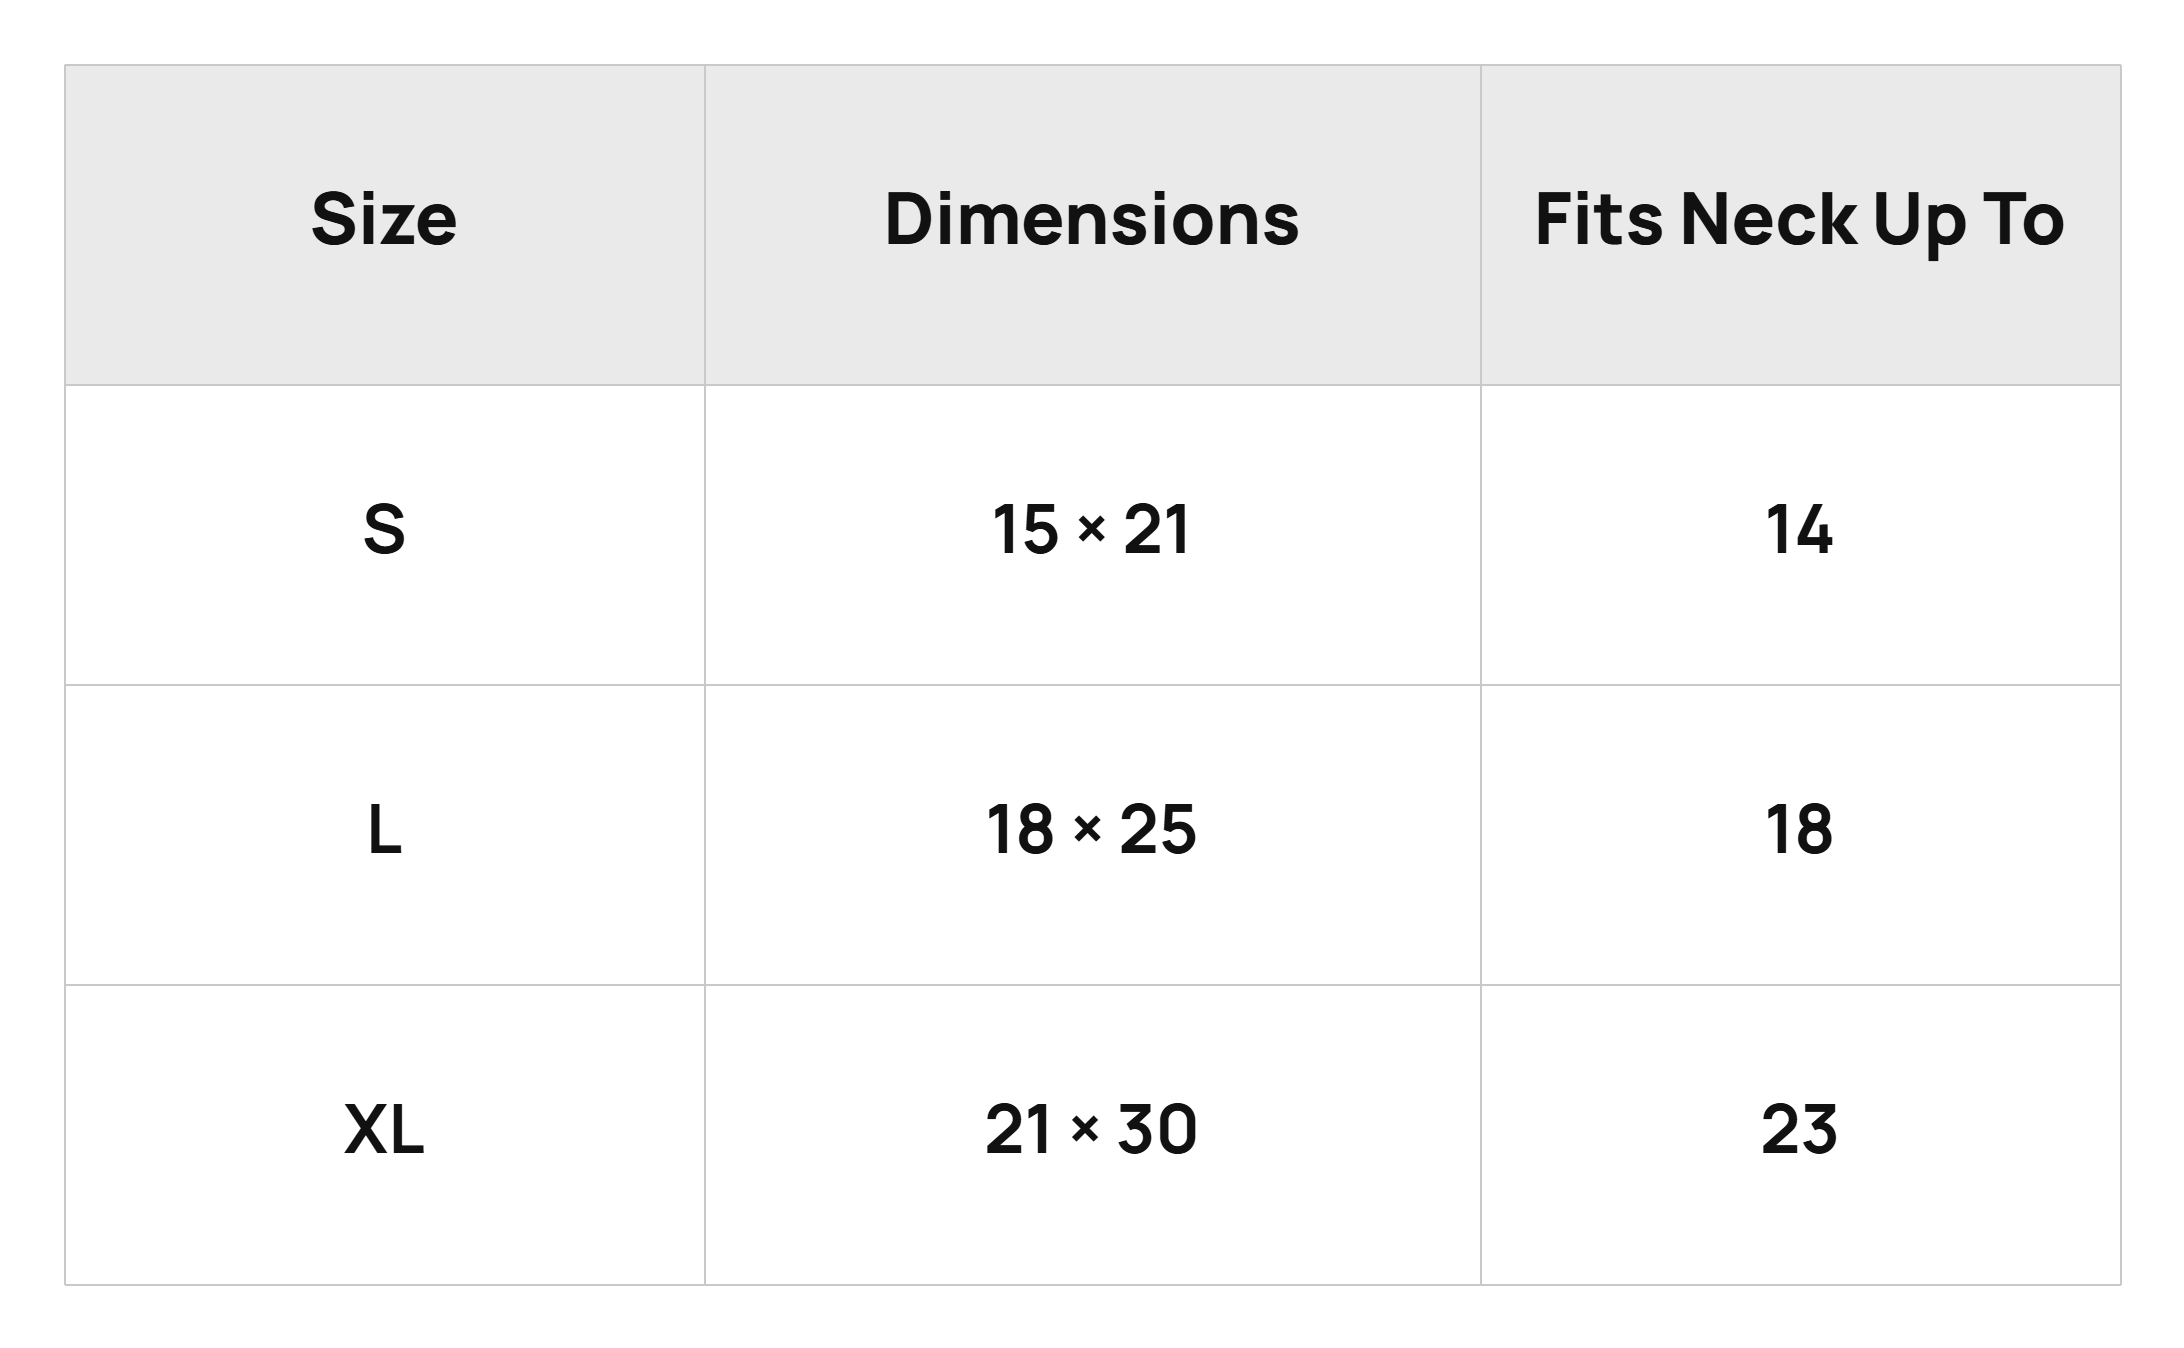This screenshot has width=2184, height=1348.
Task: Click the 15 × 21 dimensions cell
Action: (x=1093, y=535)
